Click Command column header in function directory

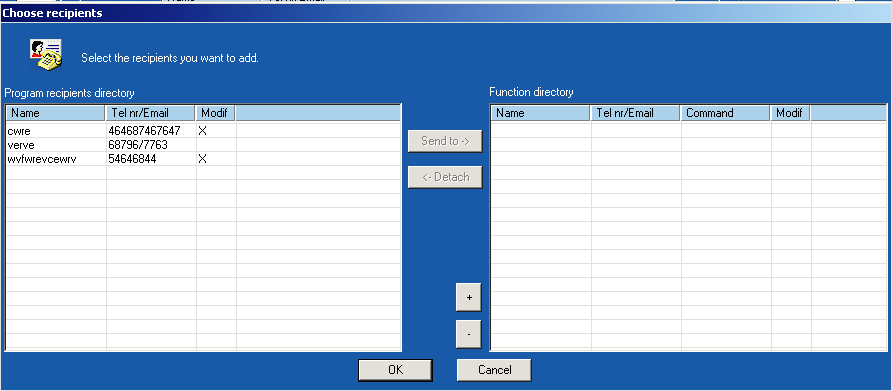point(725,113)
